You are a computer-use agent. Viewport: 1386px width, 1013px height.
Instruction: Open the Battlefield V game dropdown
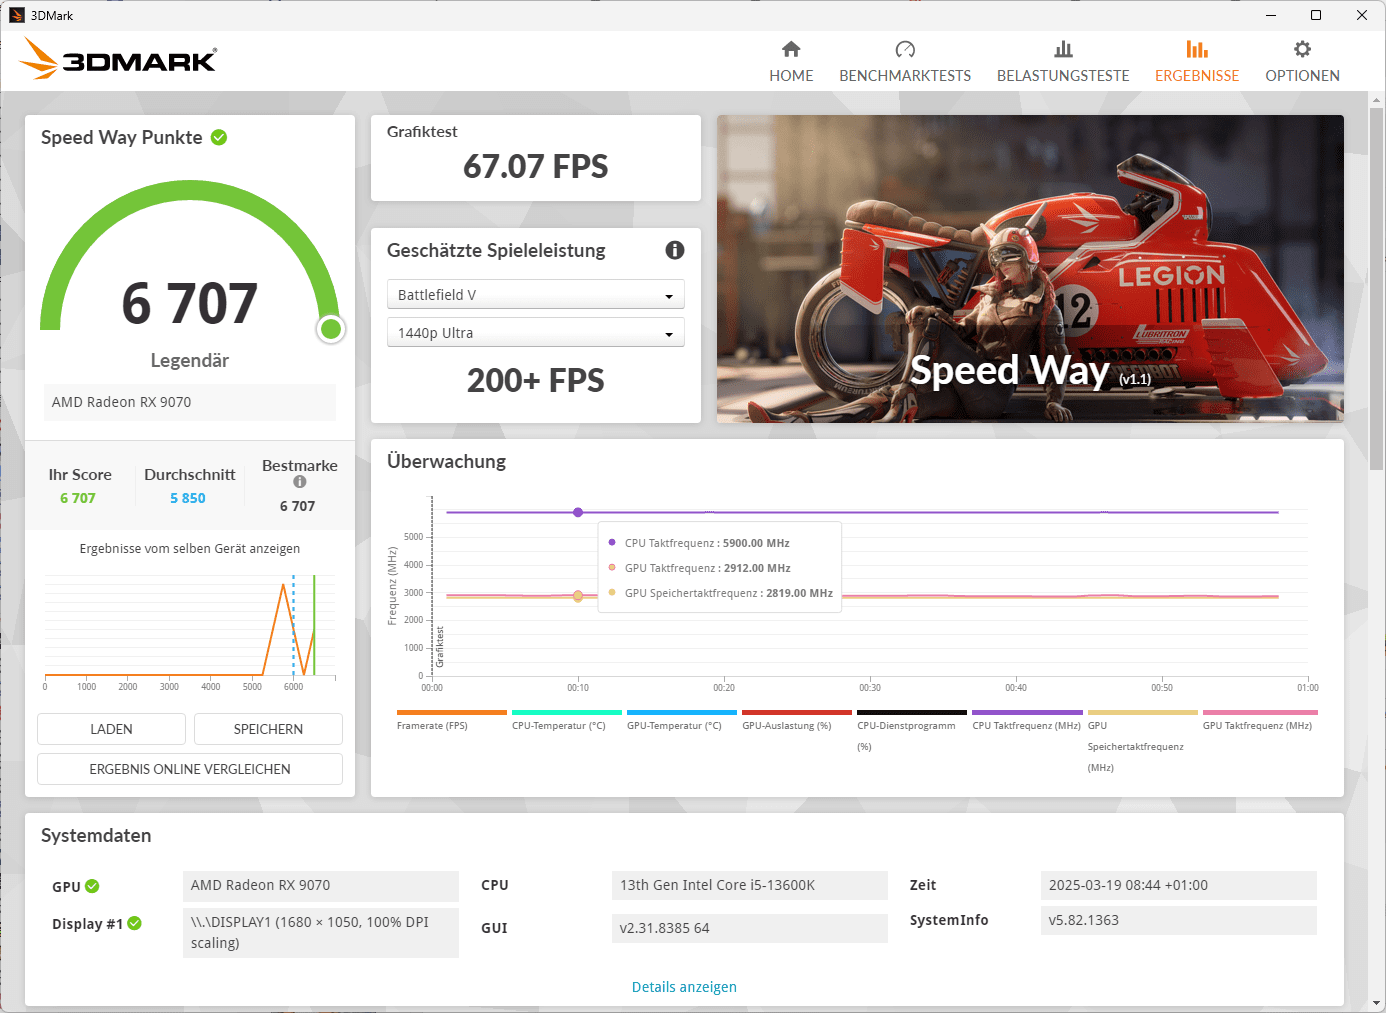(x=535, y=294)
